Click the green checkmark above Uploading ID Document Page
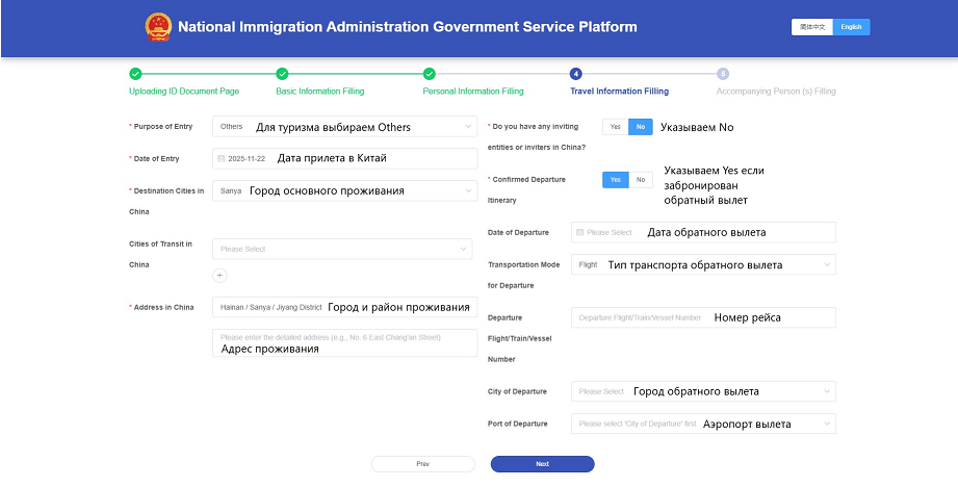958x500 pixels. point(135,74)
